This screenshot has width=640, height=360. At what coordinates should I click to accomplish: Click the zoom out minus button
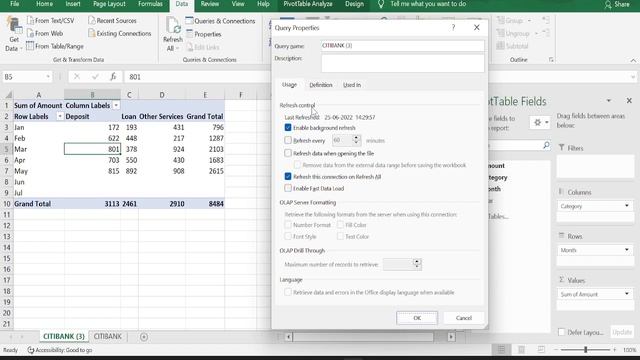556,350
